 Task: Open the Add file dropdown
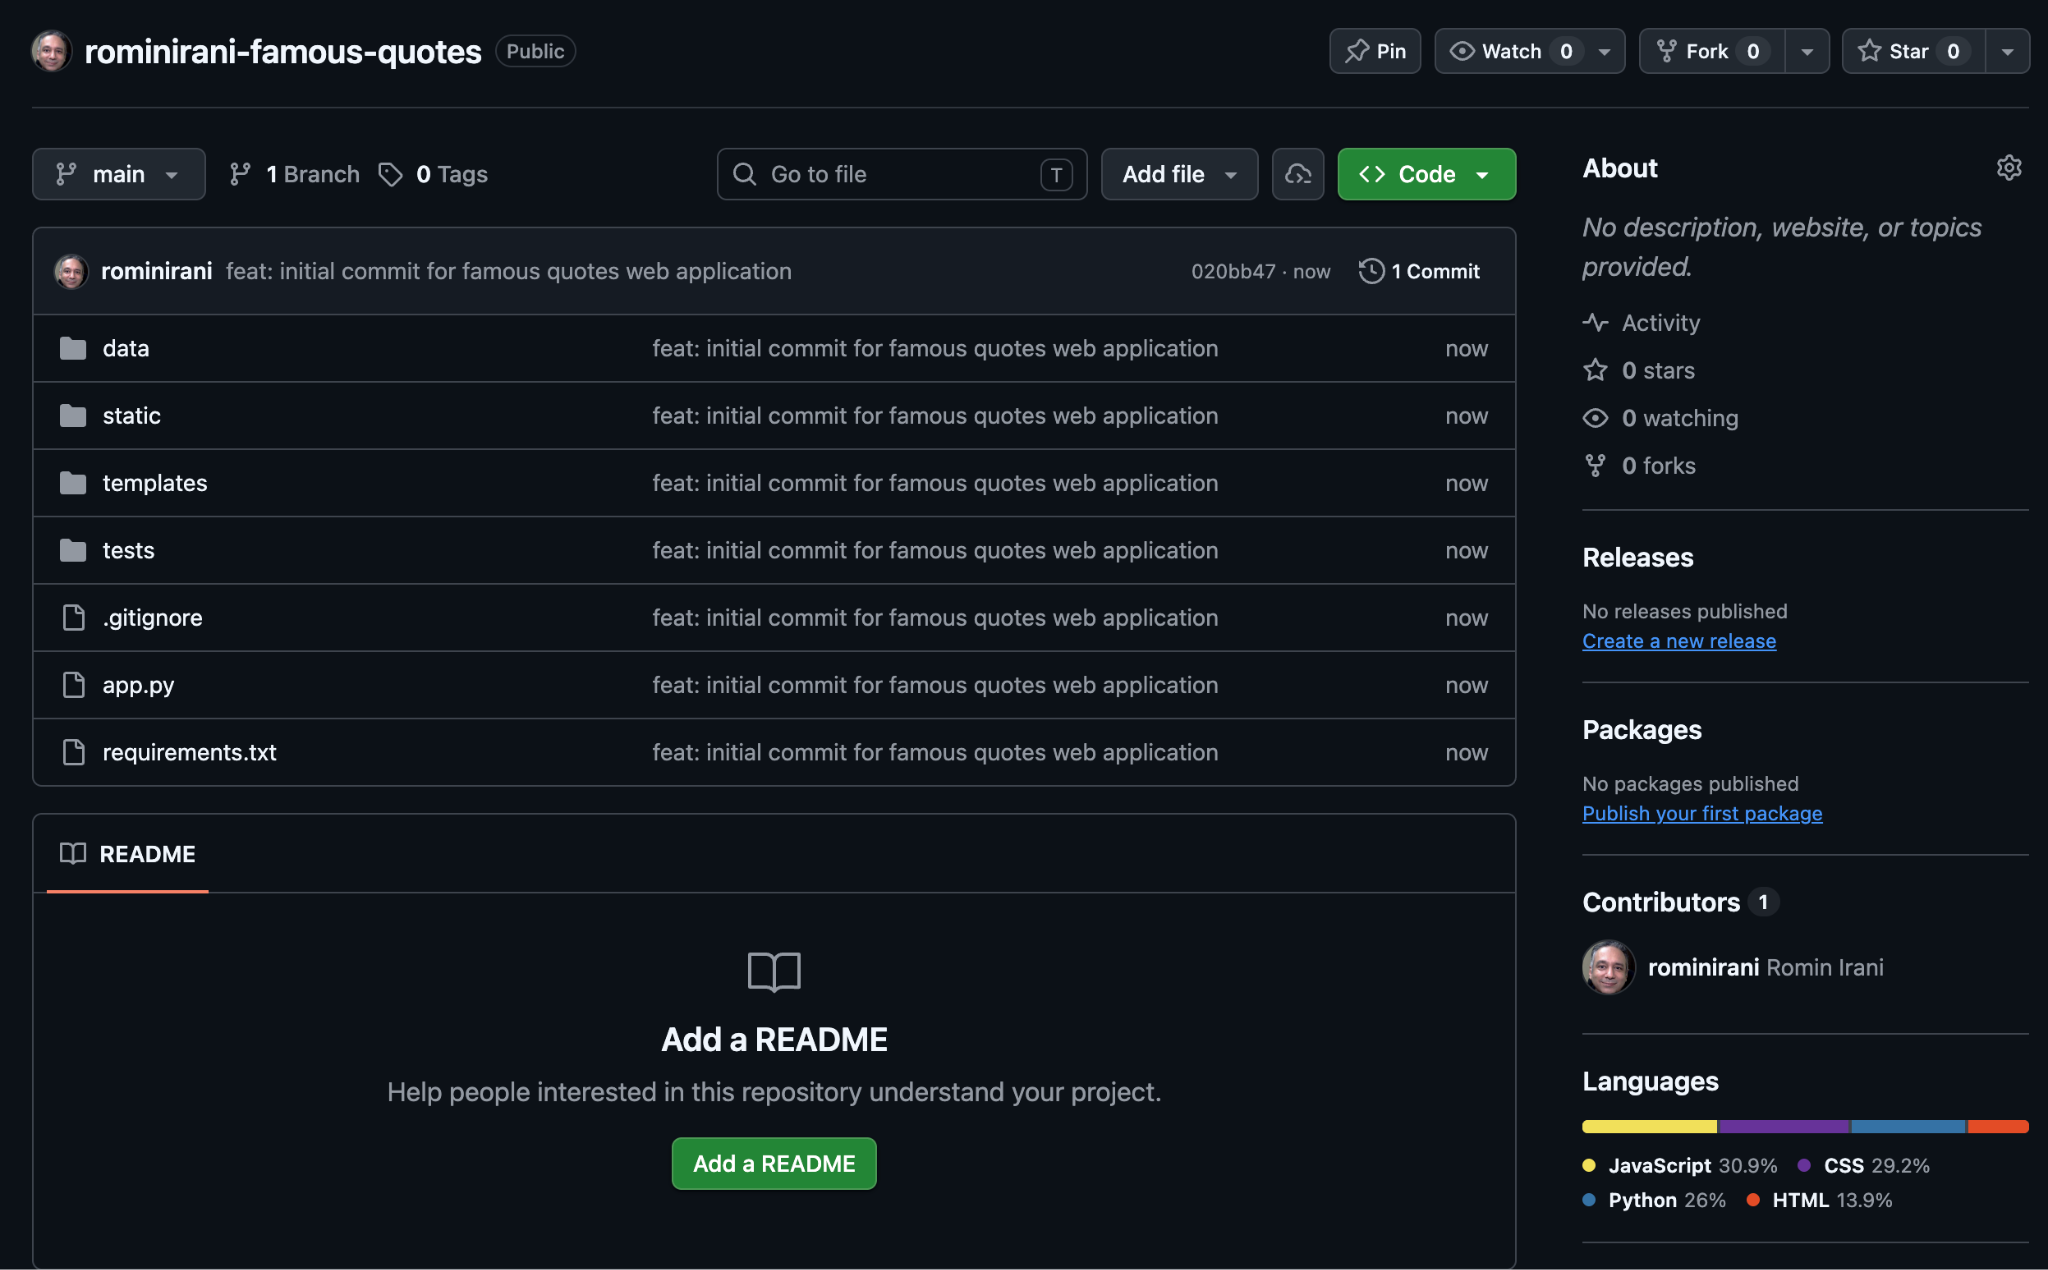pyautogui.click(x=1180, y=174)
